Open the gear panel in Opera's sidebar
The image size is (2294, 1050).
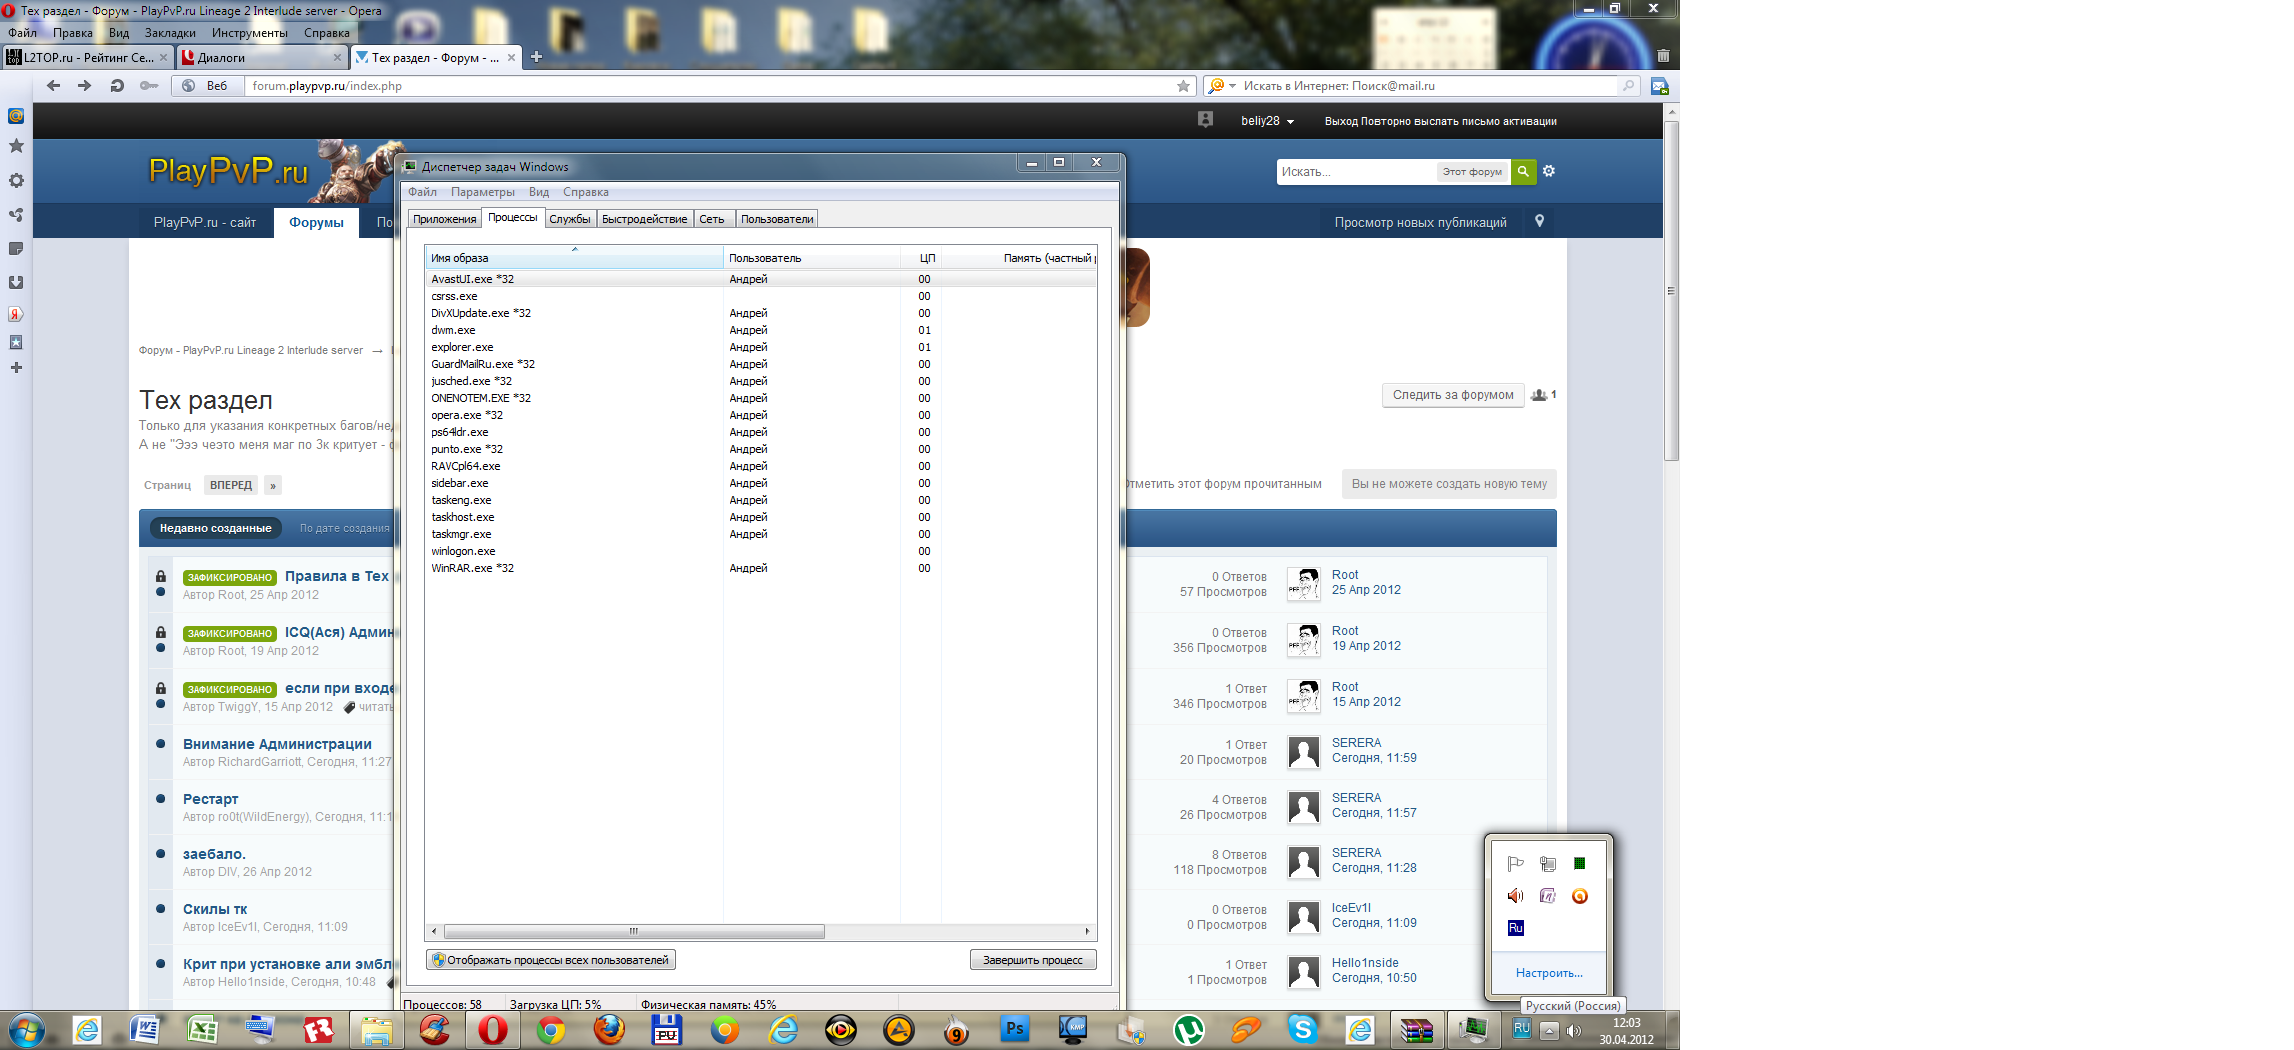(16, 181)
